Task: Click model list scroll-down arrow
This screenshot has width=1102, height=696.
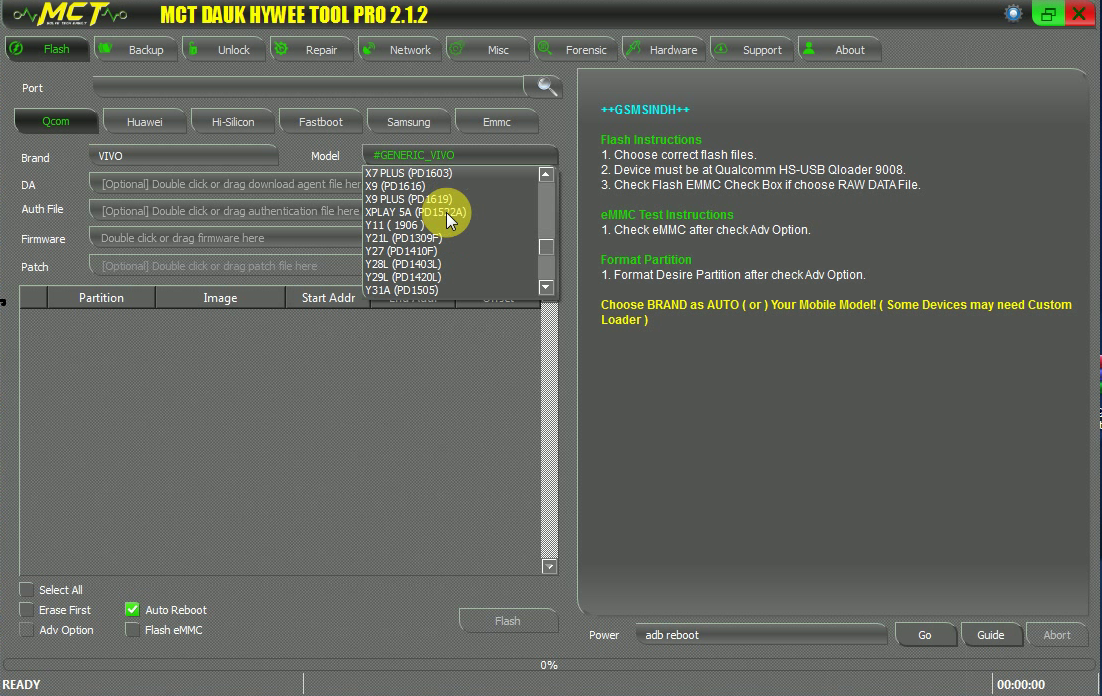Action: 546,287
